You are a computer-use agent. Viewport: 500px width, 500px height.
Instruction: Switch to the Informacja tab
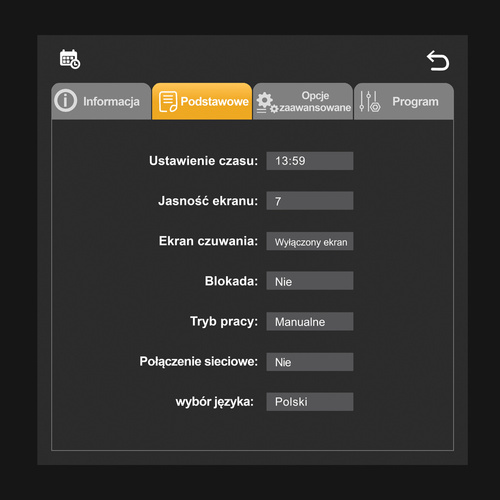click(101, 101)
